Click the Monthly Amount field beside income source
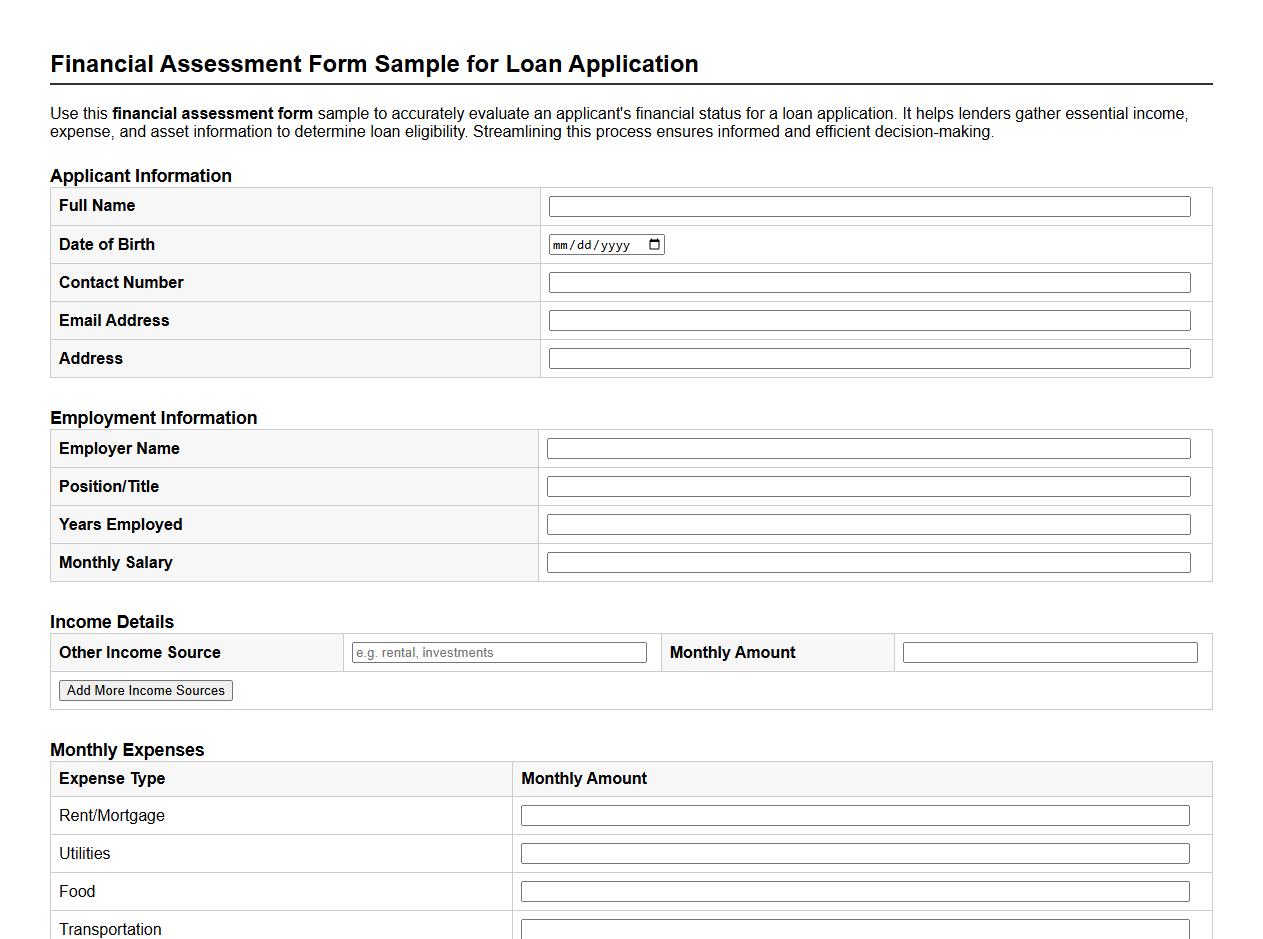Screen dimensions: 1263x939 pyautogui.click(x=1049, y=652)
